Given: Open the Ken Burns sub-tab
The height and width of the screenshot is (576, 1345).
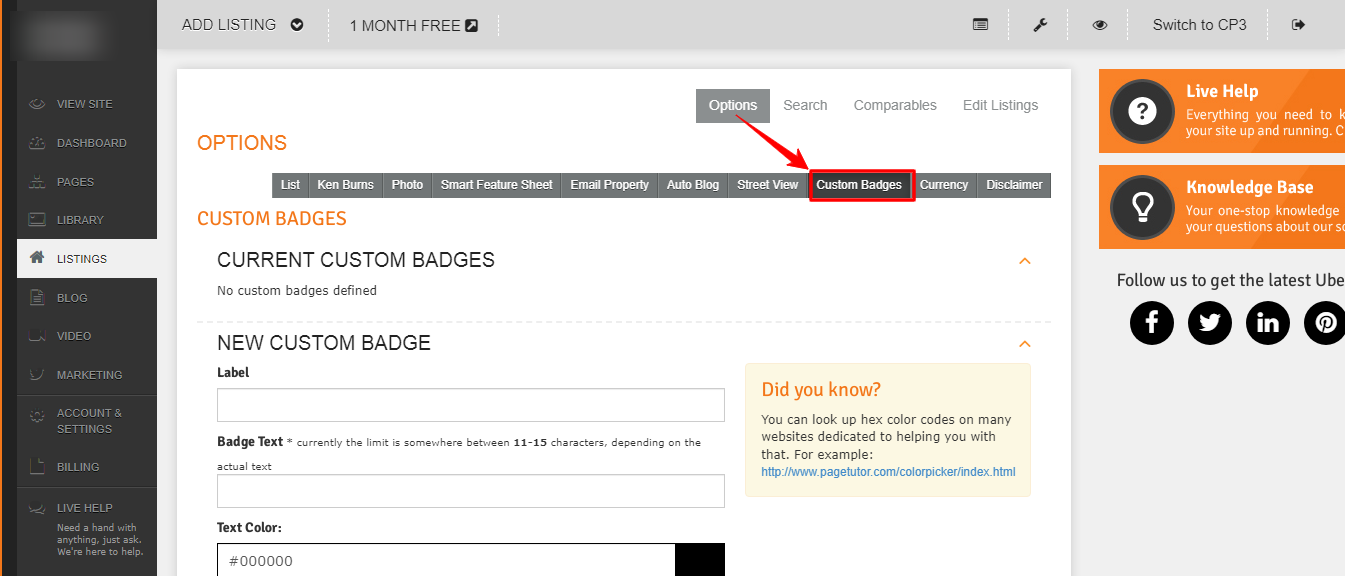Looking at the screenshot, I should pos(345,185).
